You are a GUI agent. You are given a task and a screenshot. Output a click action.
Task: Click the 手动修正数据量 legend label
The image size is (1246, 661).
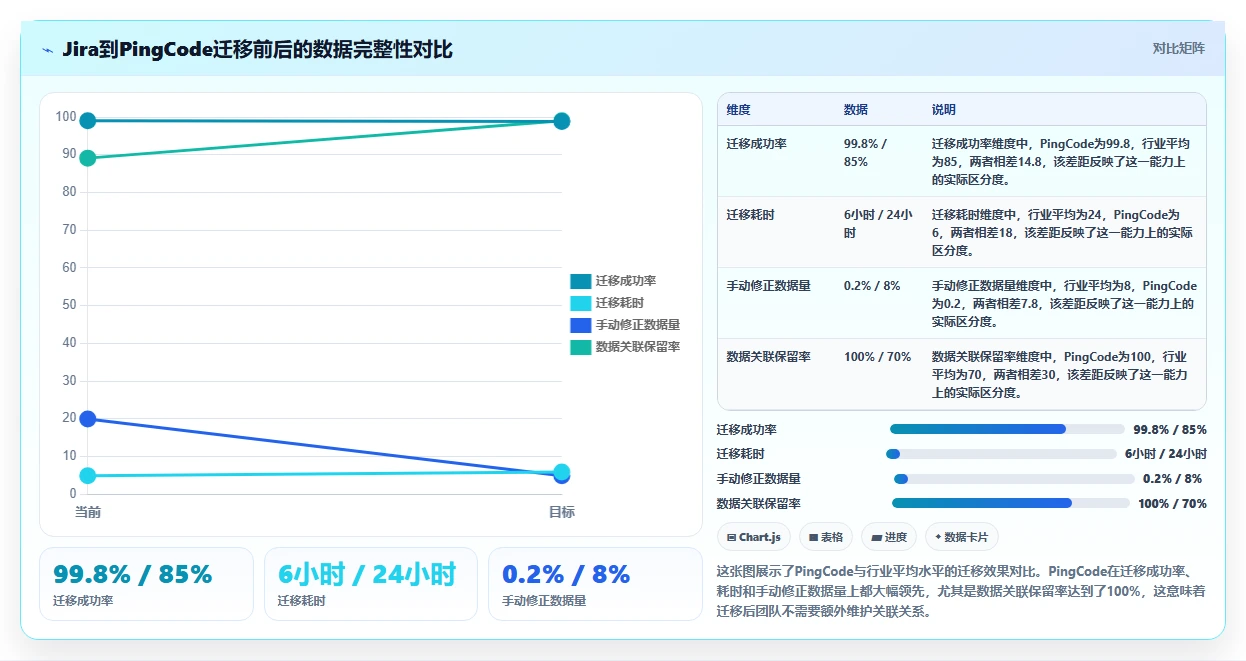tap(638, 325)
